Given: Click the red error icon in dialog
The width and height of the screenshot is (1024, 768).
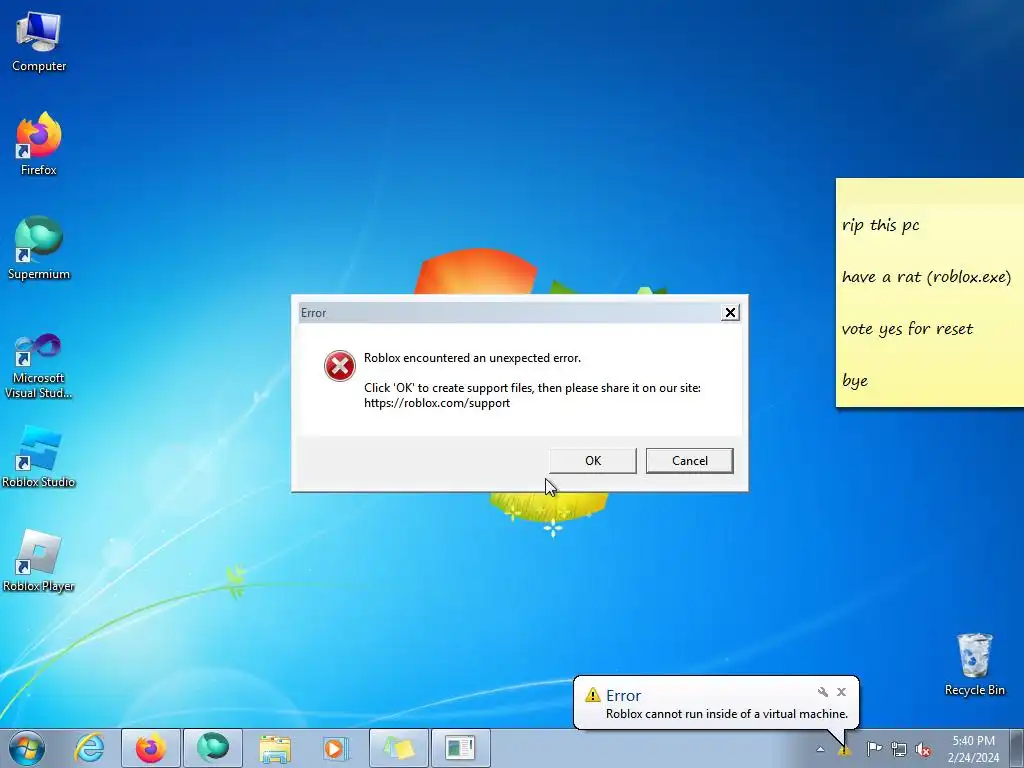Looking at the screenshot, I should pos(340,366).
